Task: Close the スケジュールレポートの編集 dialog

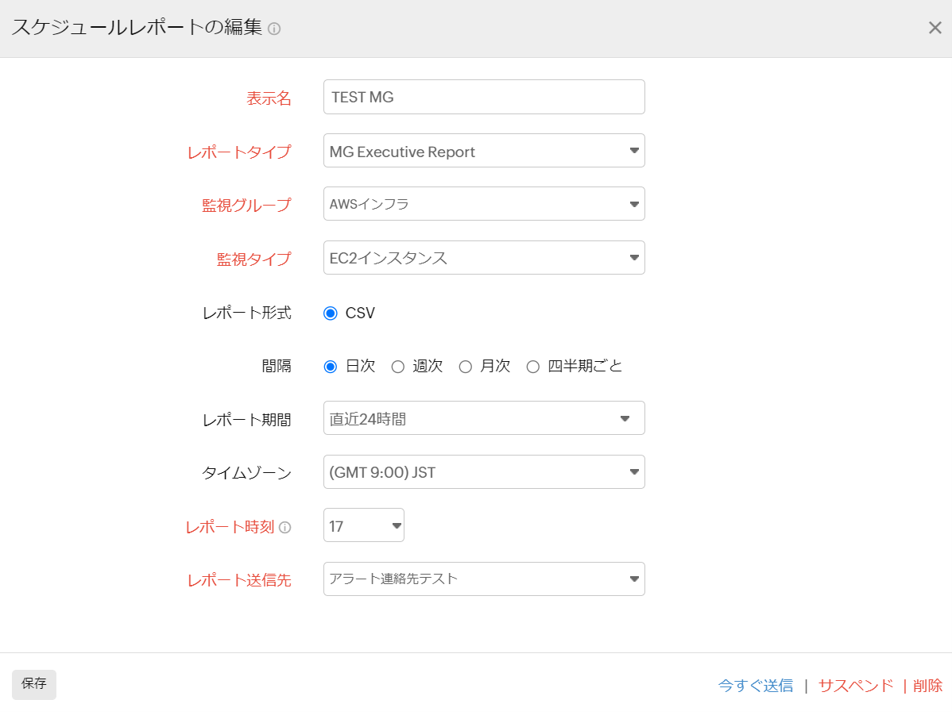Action: (x=934, y=28)
